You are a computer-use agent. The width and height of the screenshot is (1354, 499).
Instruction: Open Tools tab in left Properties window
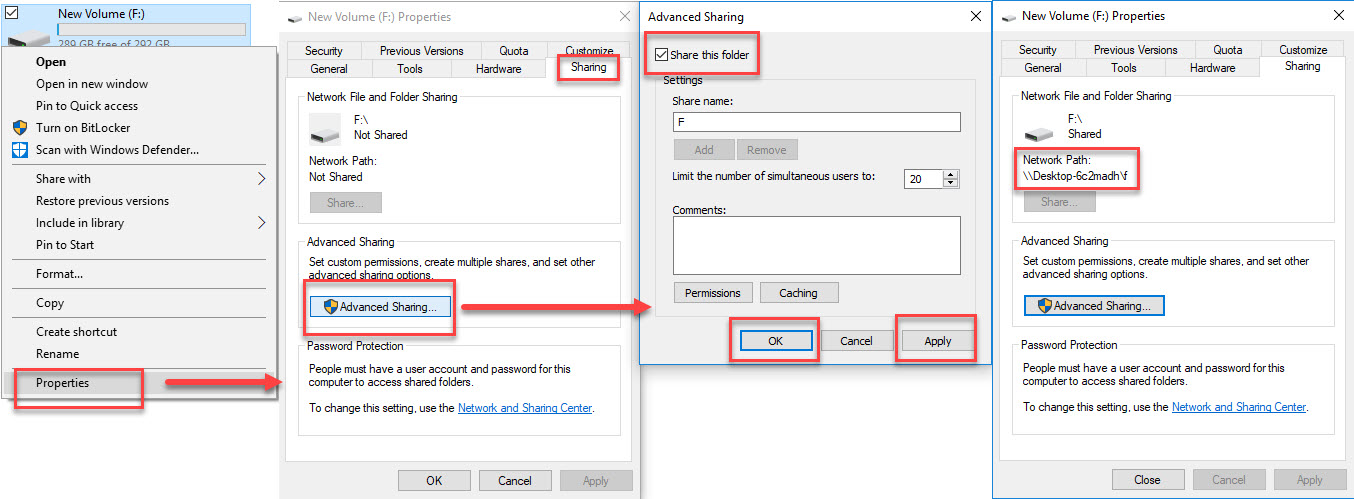coord(410,69)
